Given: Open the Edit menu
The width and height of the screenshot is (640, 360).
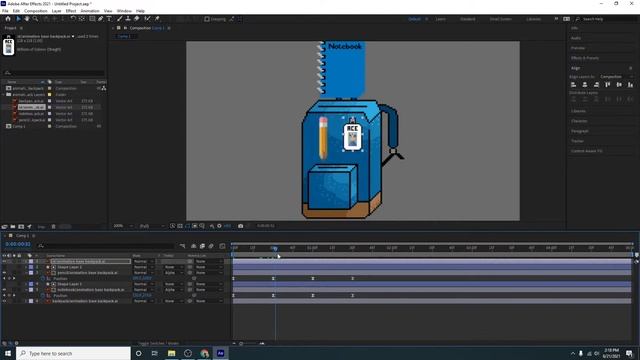Looking at the screenshot, I should click(x=16, y=11).
